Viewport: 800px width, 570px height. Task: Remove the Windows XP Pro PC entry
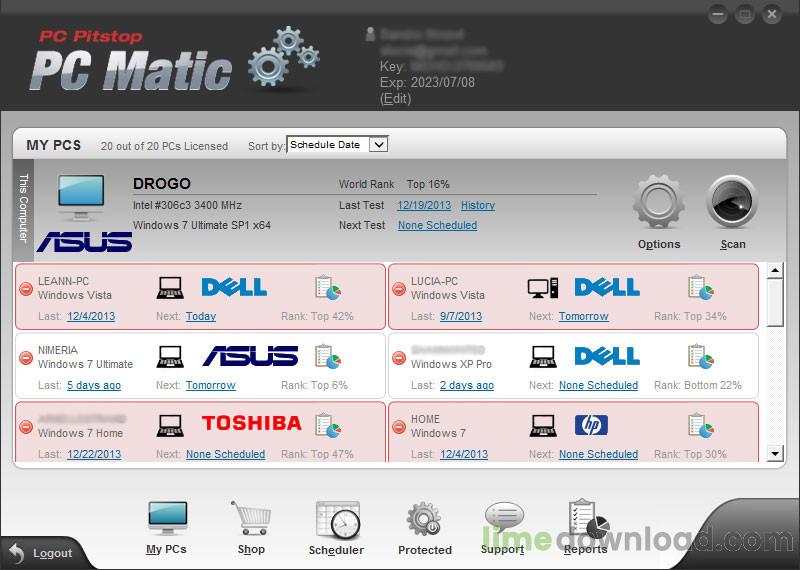click(399, 358)
